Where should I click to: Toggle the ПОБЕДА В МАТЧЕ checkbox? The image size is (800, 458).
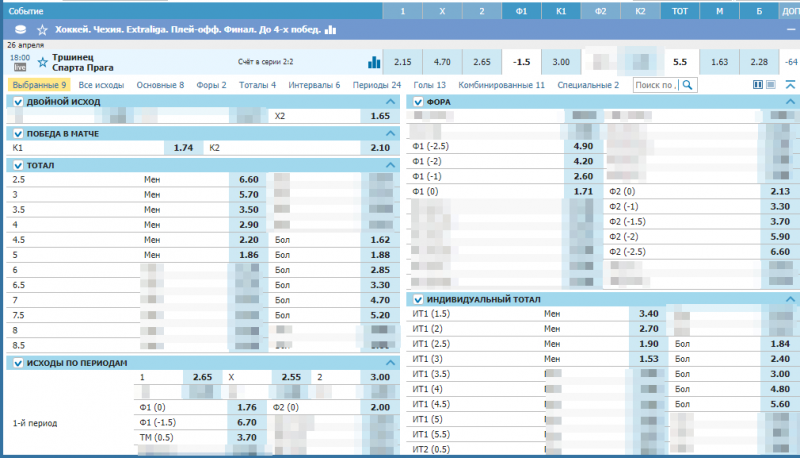pyautogui.click(x=17, y=133)
